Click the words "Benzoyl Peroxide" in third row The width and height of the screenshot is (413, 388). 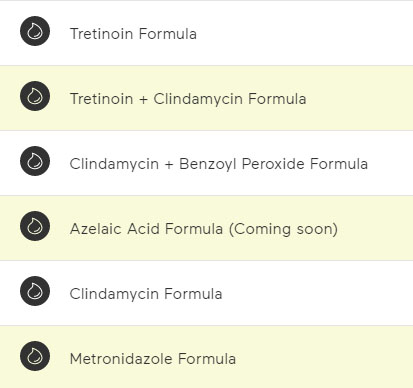(x=241, y=164)
